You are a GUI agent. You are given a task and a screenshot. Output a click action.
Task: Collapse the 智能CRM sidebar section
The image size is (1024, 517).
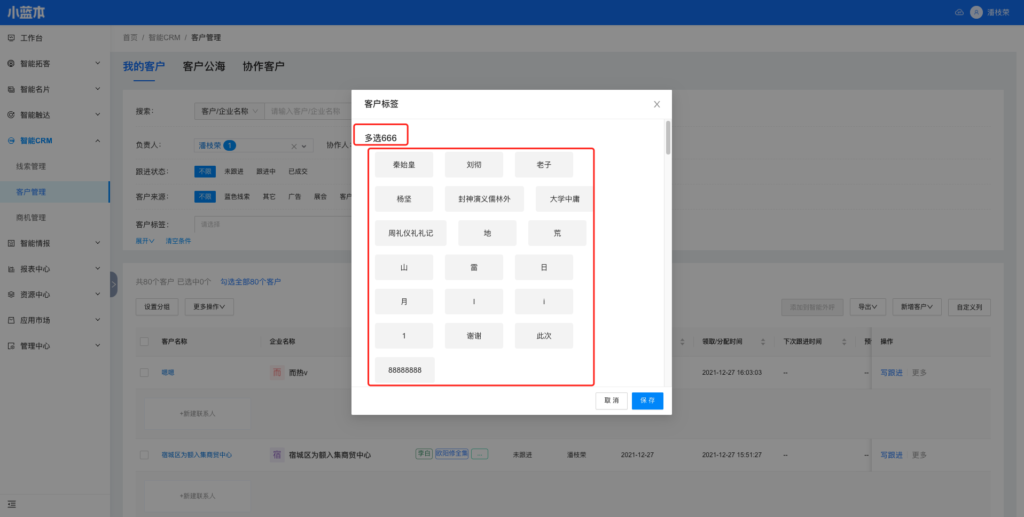coord(97,141)
